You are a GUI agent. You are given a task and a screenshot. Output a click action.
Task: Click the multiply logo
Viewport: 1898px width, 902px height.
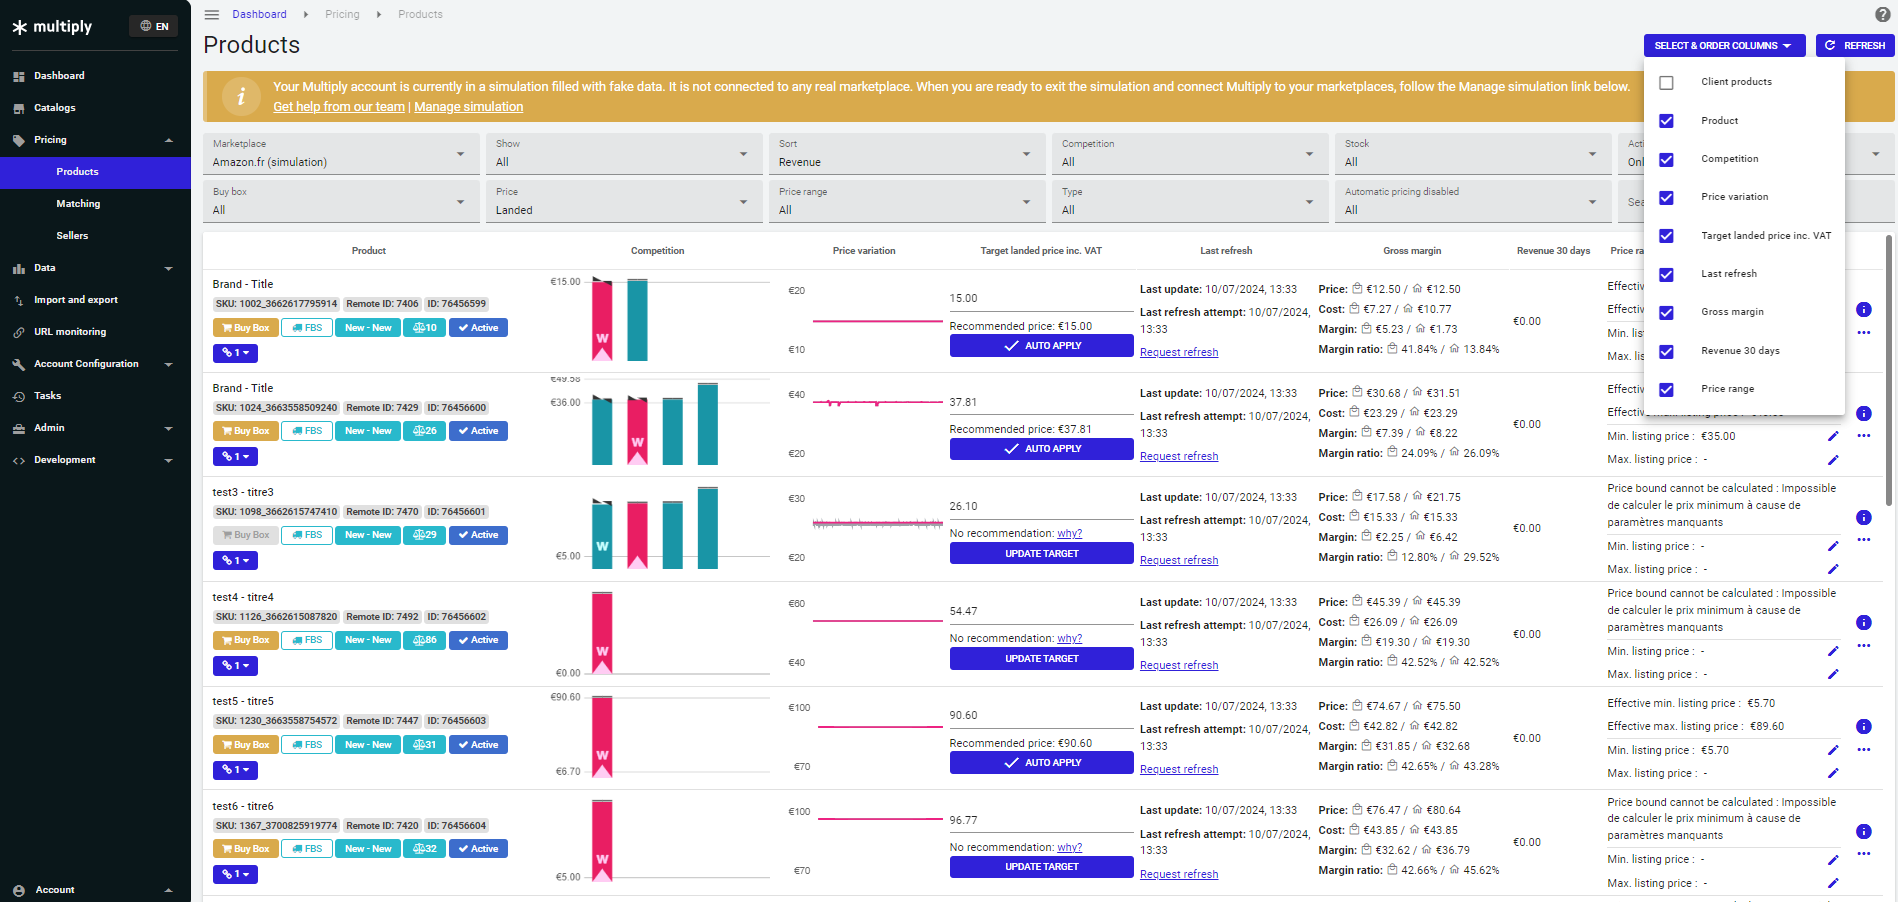[x=53, y=27]
